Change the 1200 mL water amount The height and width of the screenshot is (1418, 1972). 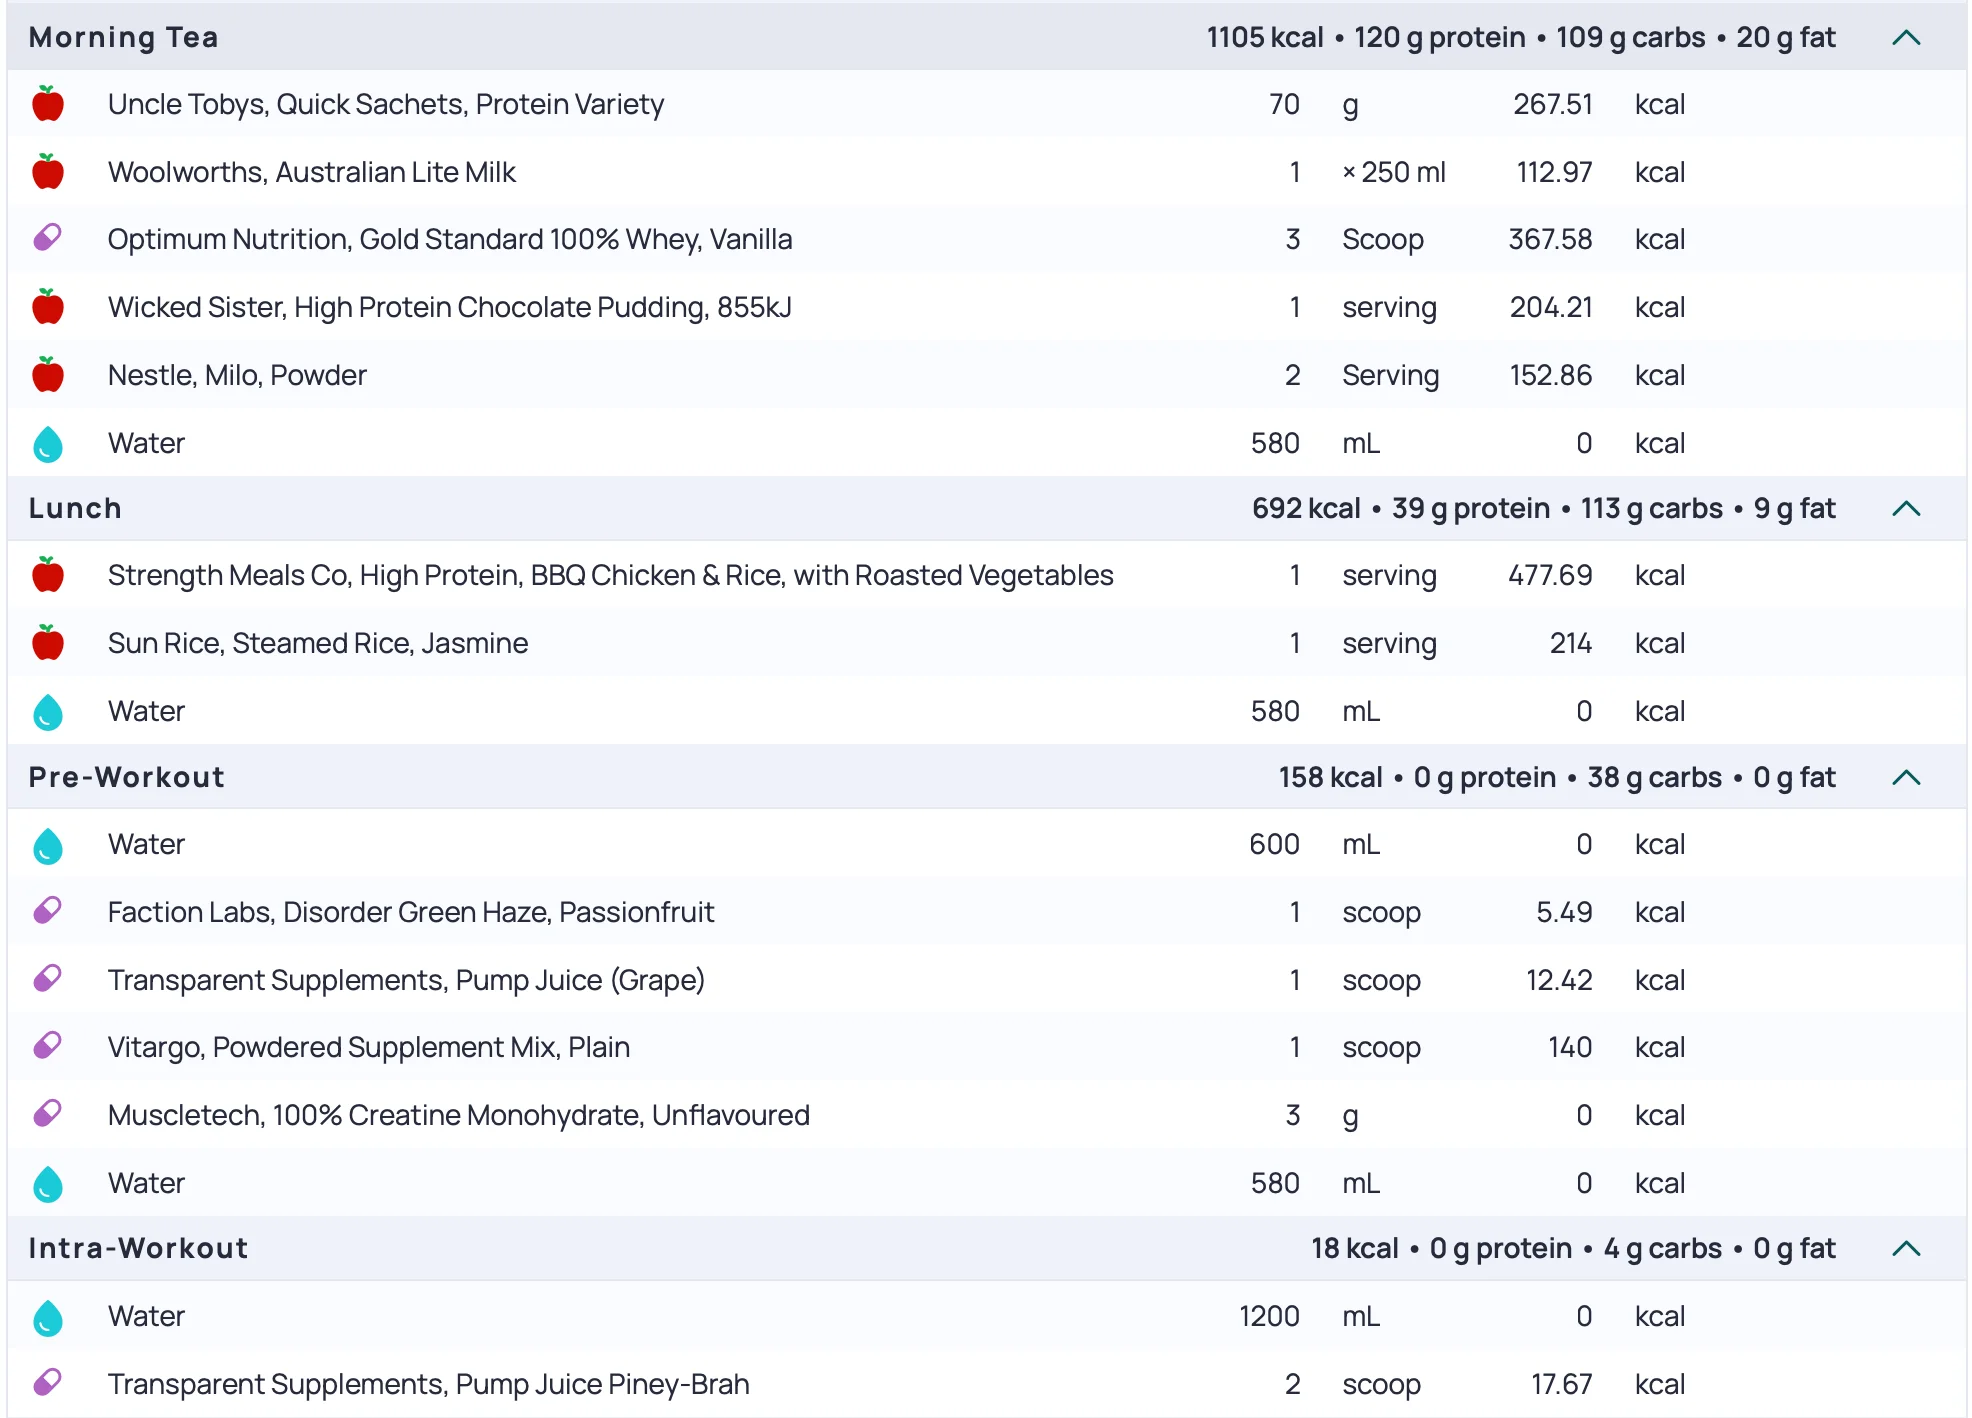point(1269,1316)
